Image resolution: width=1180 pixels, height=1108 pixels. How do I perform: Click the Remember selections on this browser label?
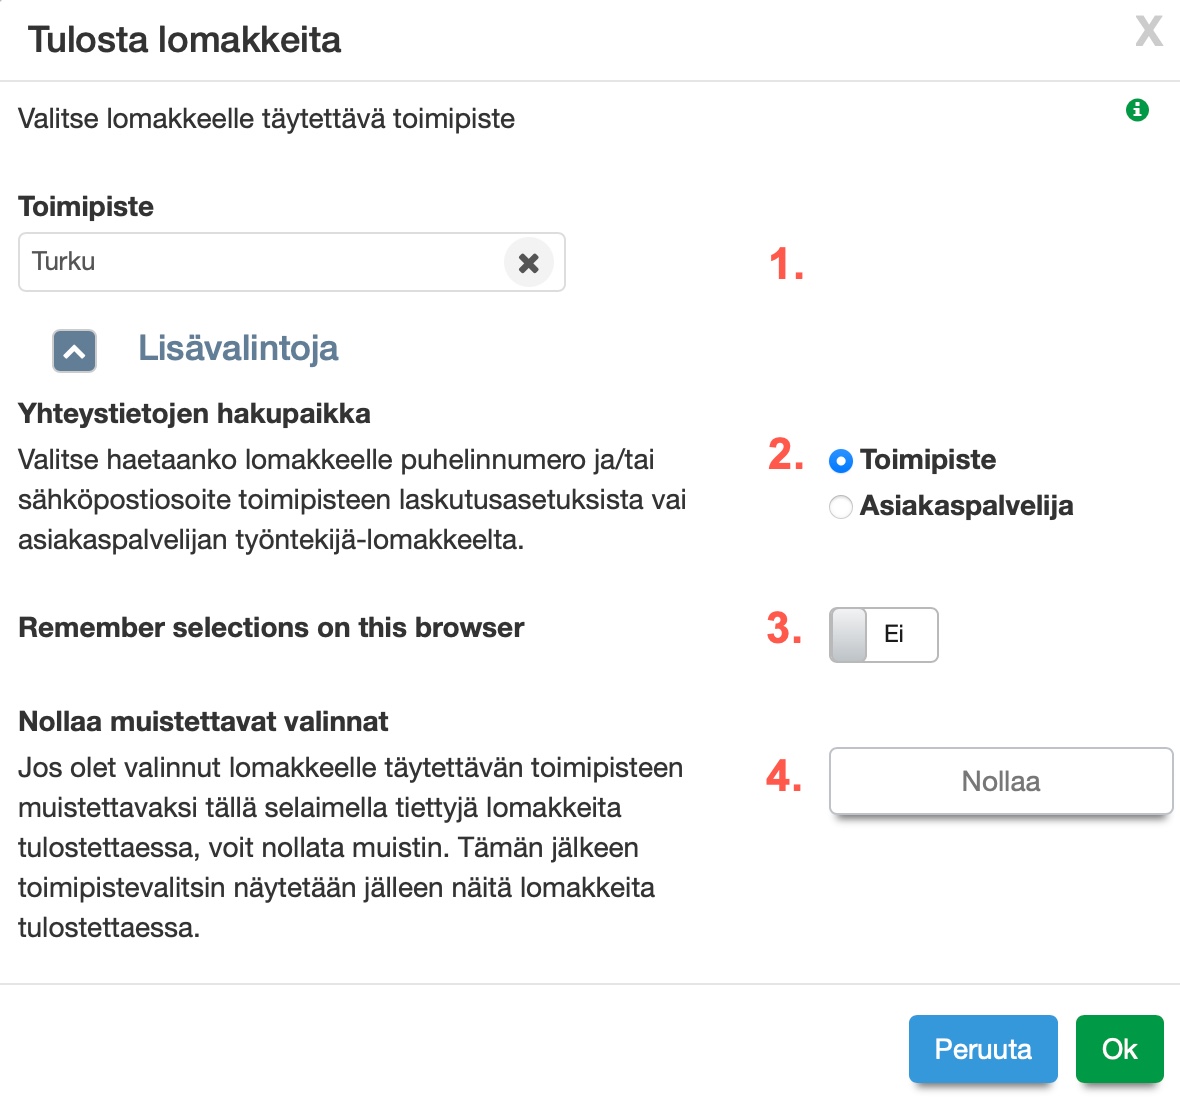point(271,628)
